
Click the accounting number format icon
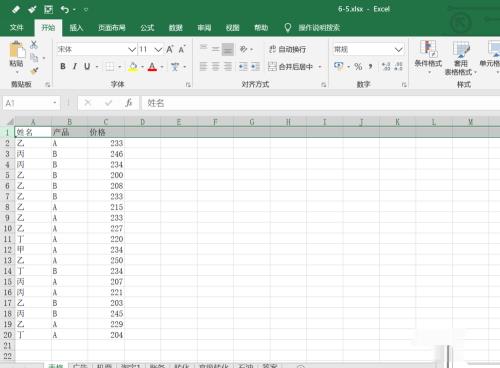[339, 66]
